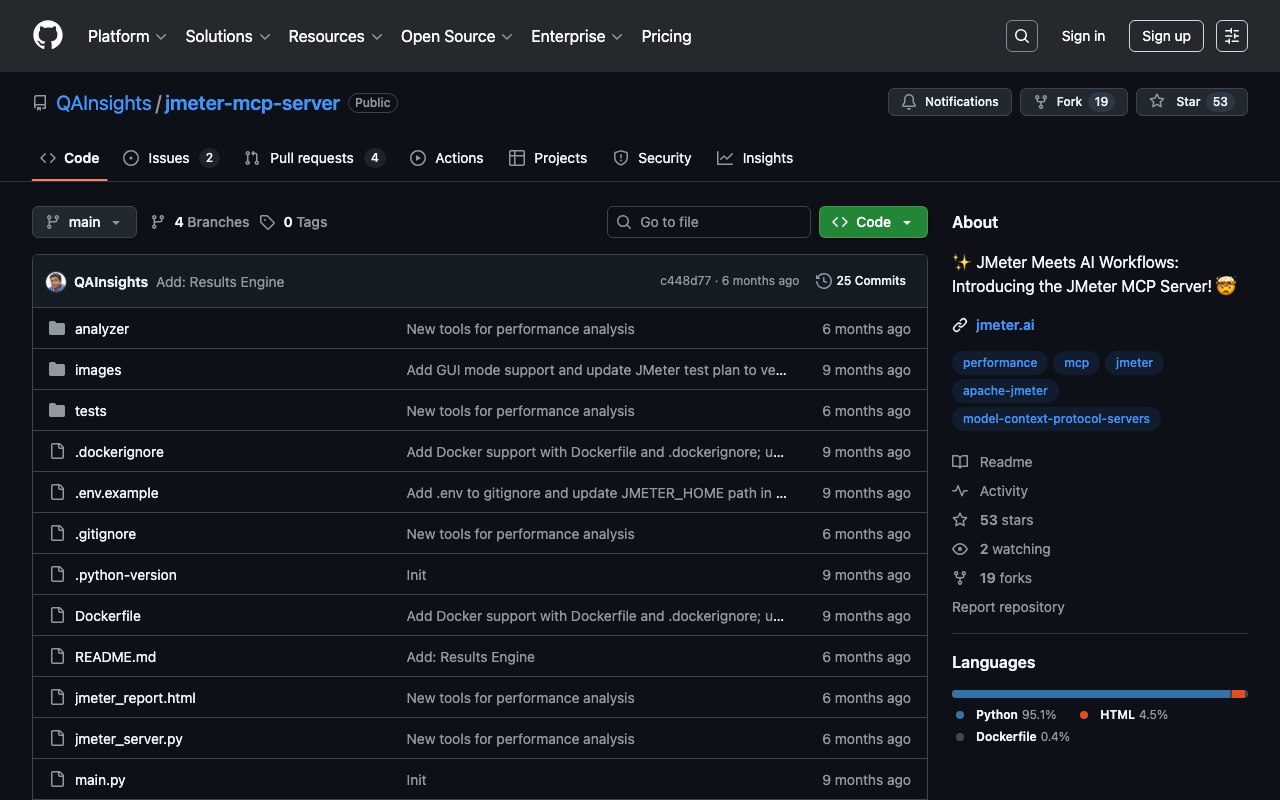Open the Activity pulse entry
This screenshot has height=800, width=1280.
(1003, 491)
